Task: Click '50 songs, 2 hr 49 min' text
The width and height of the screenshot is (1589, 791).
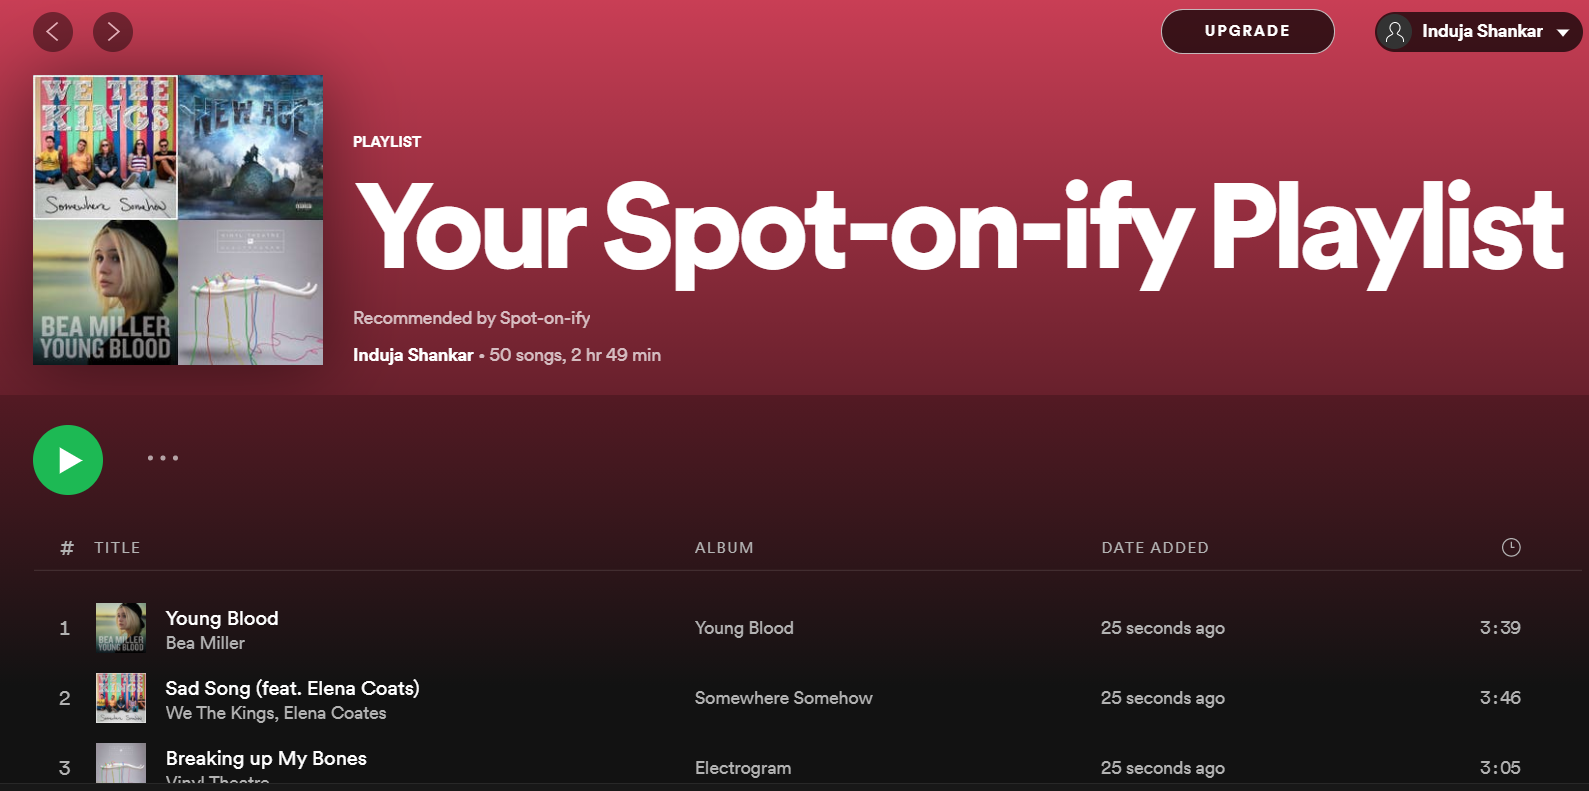Action: pyautogui.click(x=575, y=355)
